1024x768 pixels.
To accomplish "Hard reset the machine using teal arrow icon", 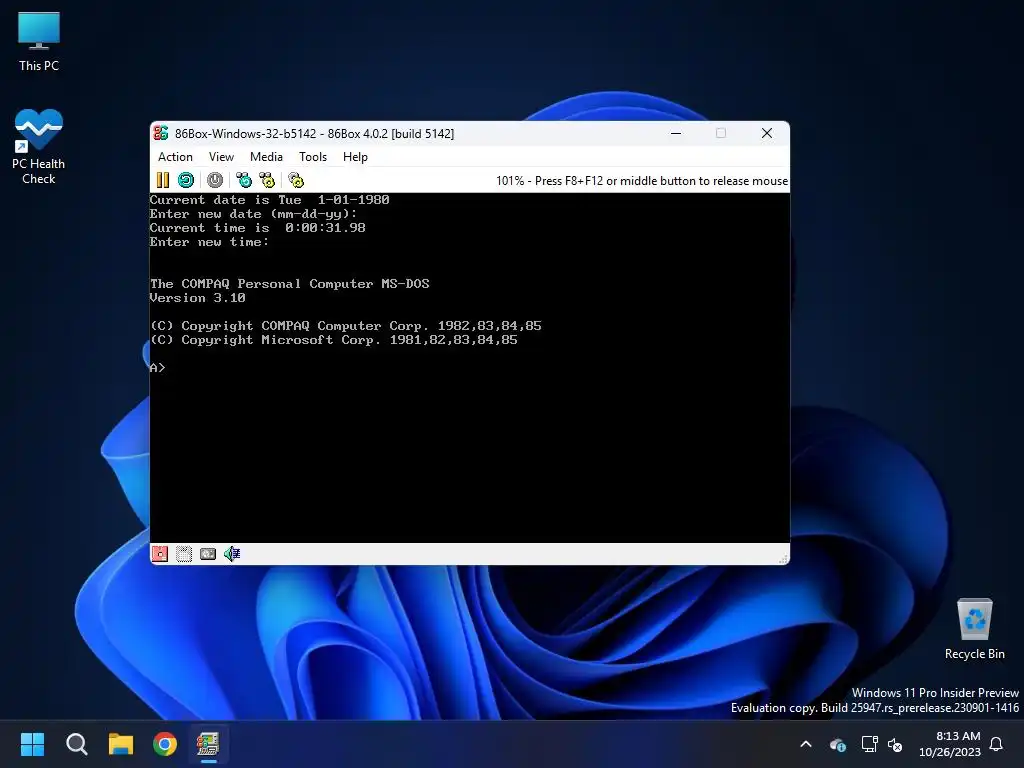I will [186, 180].
